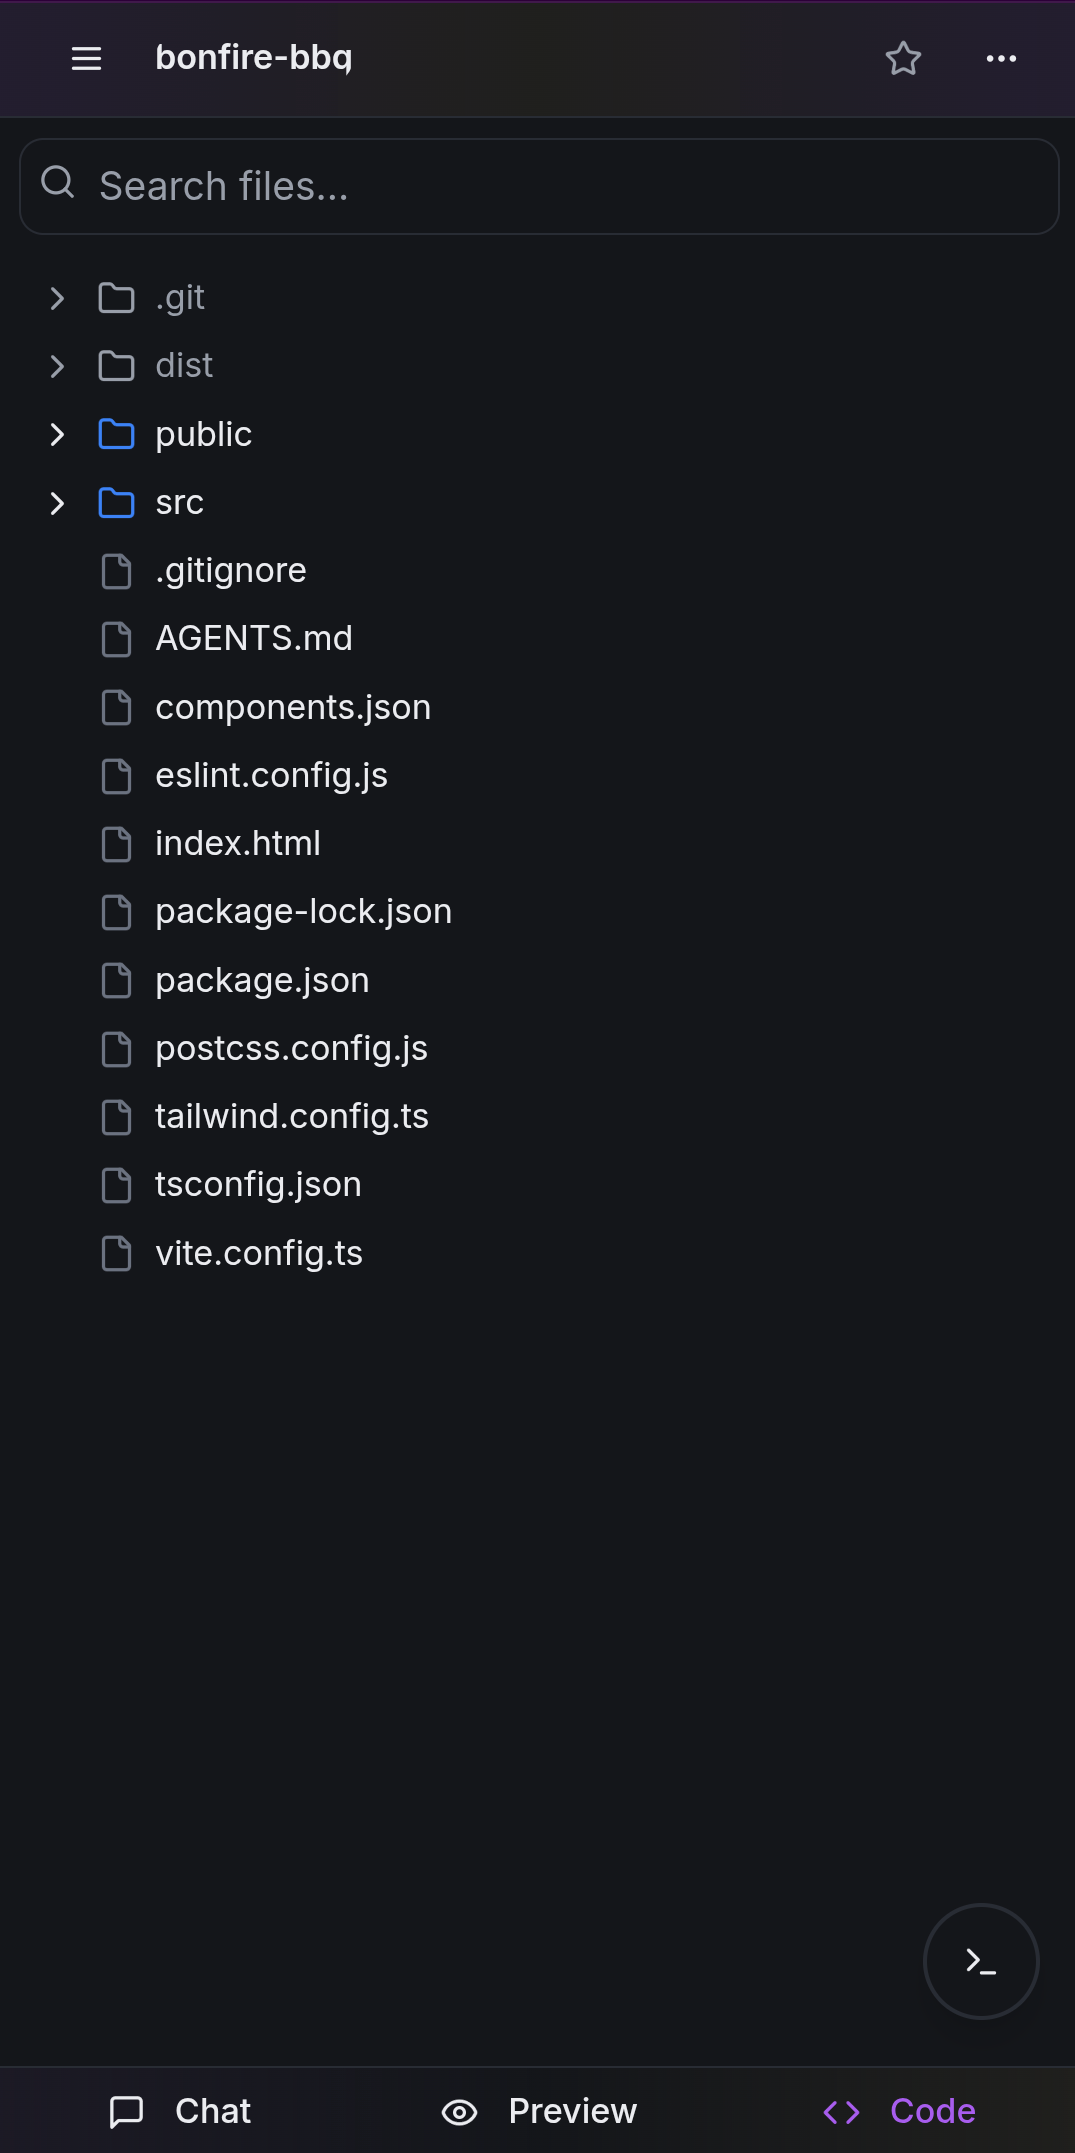Open the package.json file
The height and width of the screenshot is (2153, 1075).
click(261, 980)
